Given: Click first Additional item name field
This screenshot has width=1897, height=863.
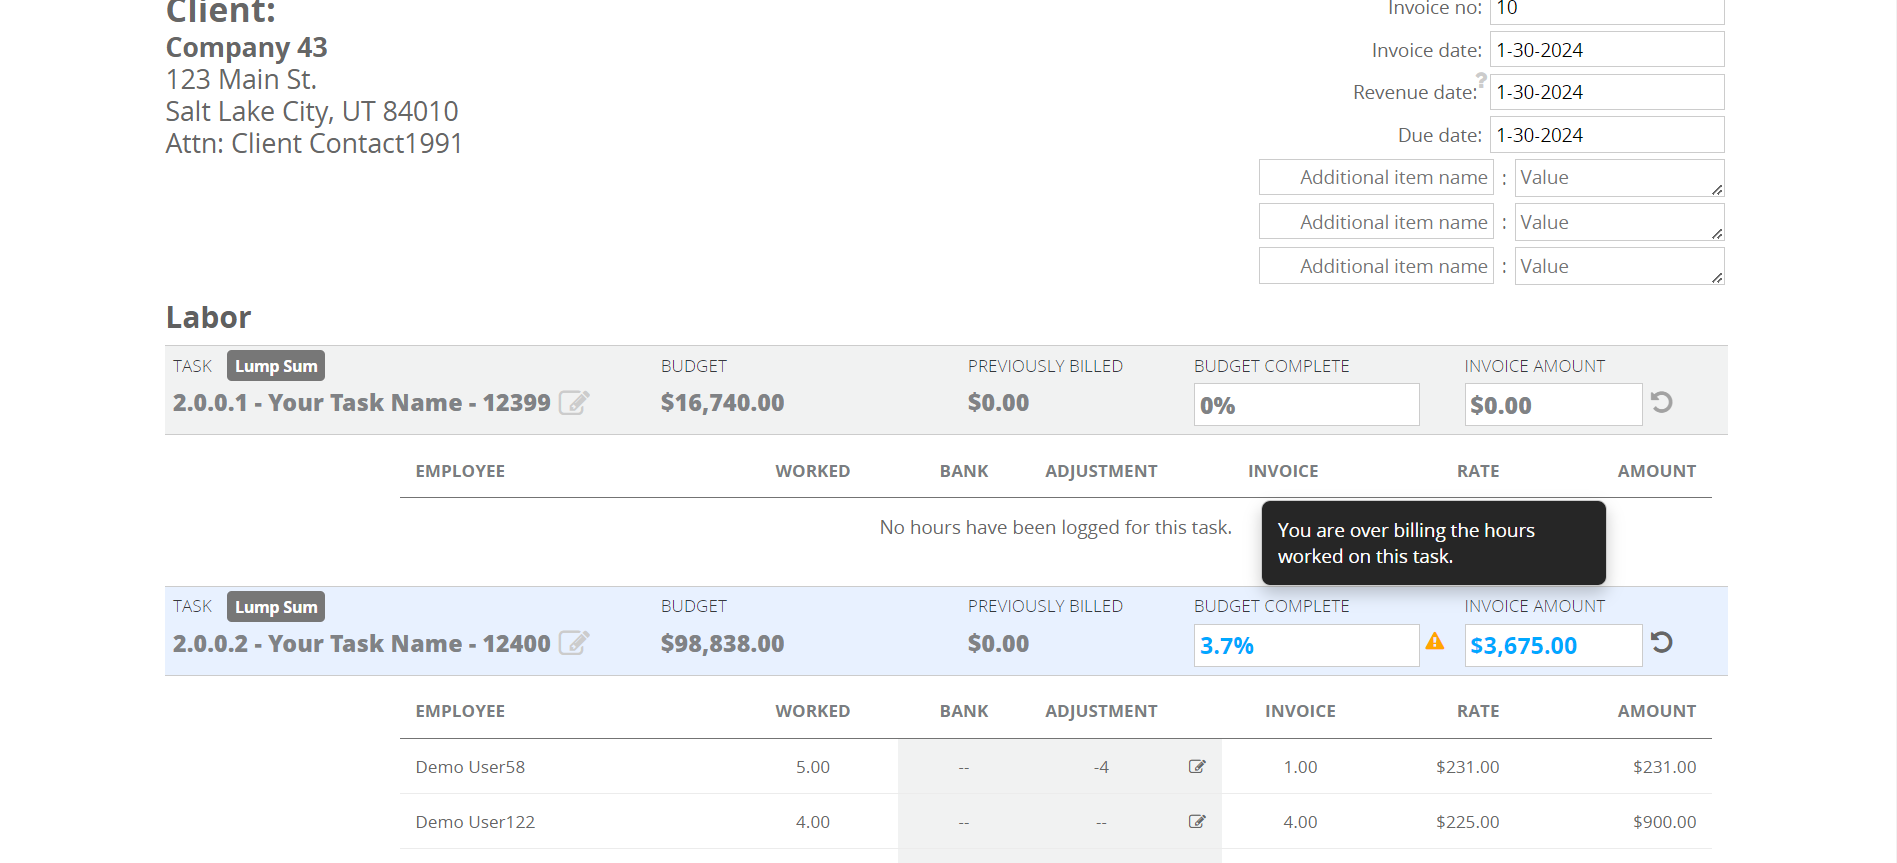Looking at the screenshot, I should click(x=1376, y=178).
